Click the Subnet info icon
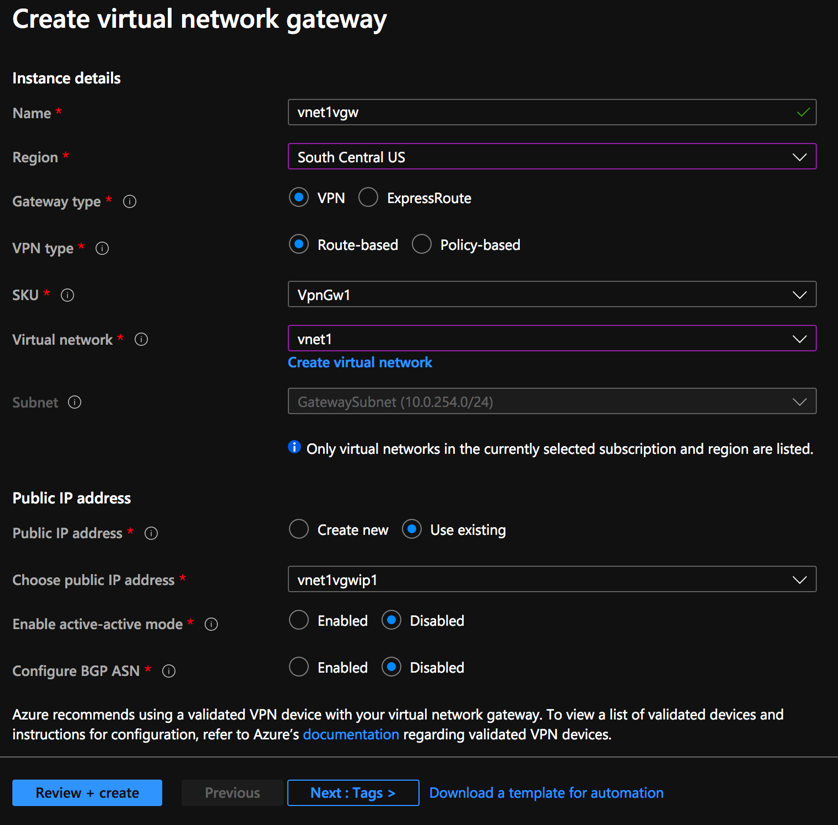 pyautogui.click(x=75, y=402)
